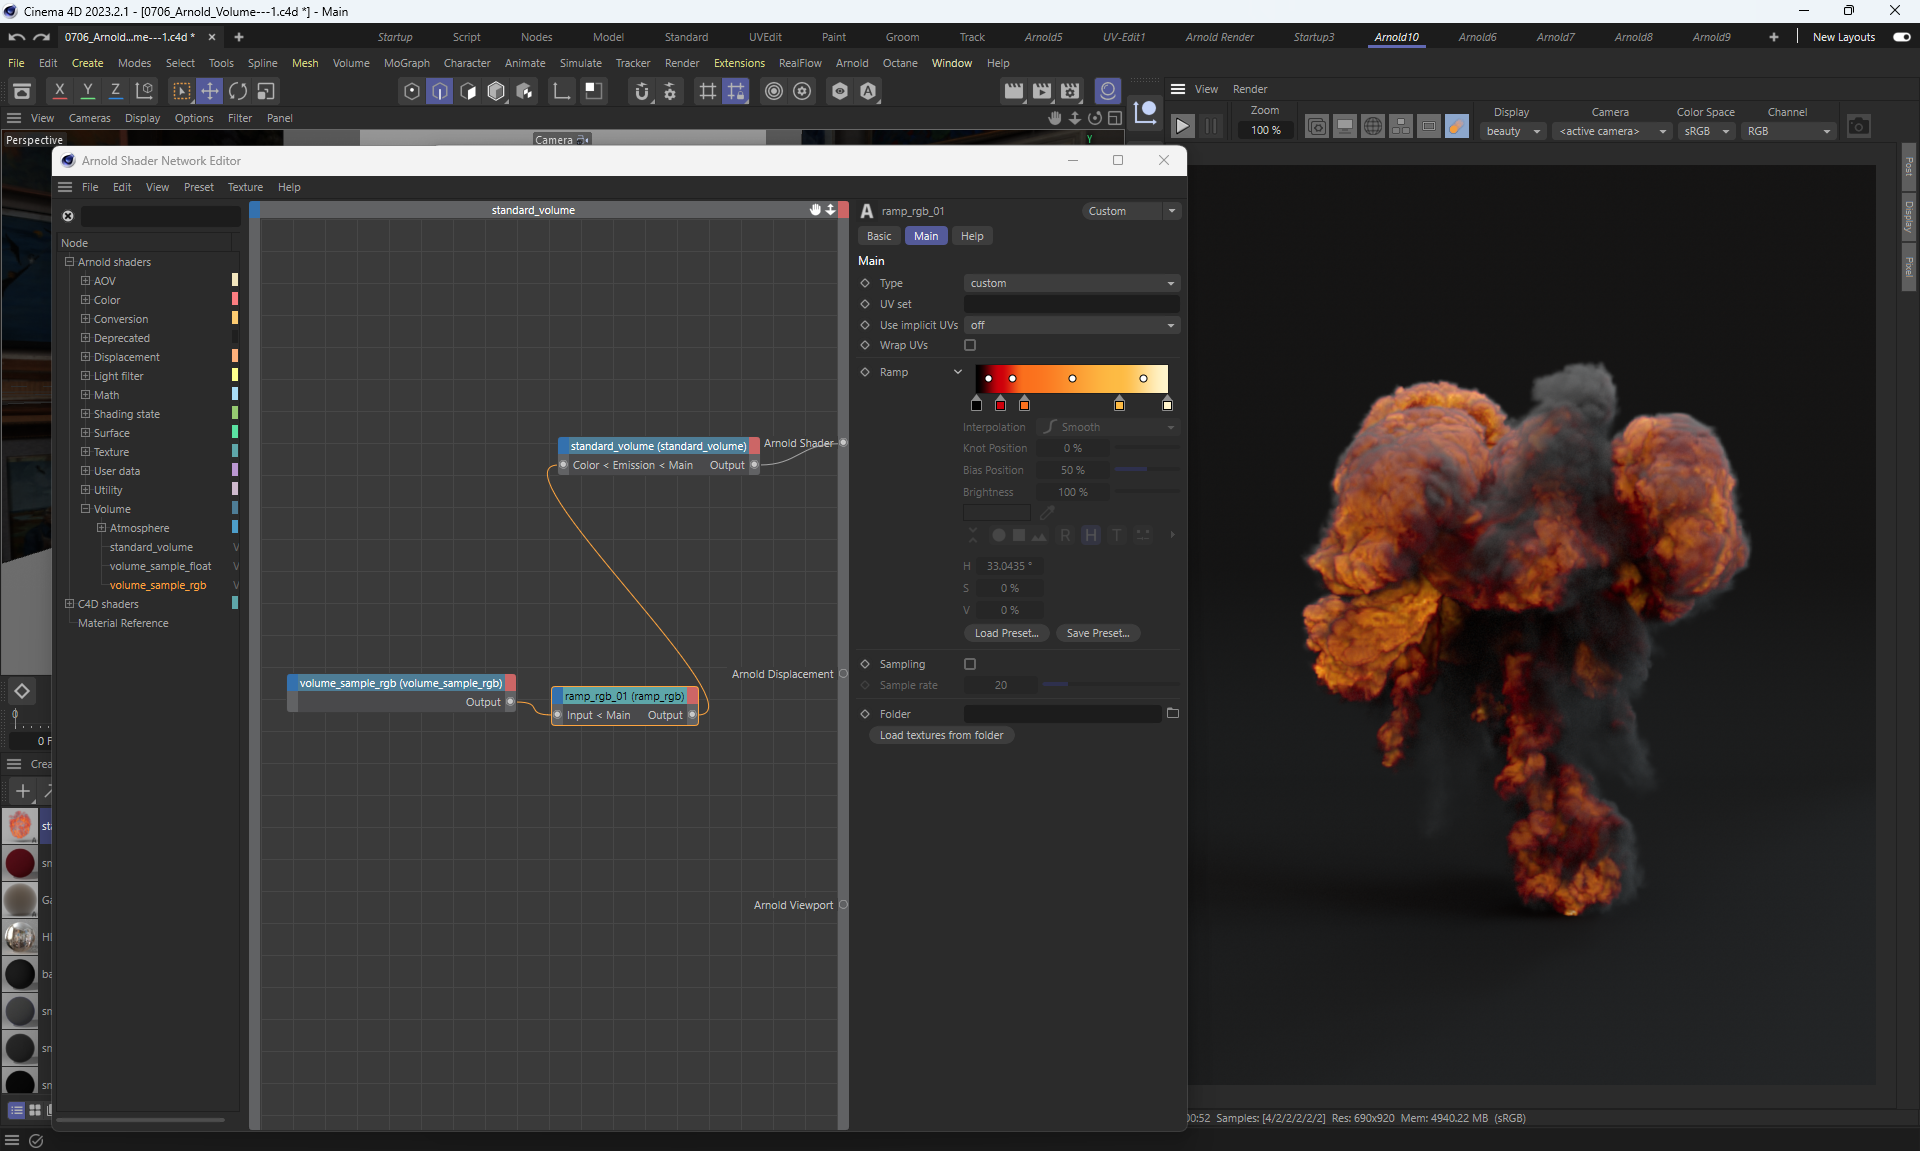Select the red color knot below the ramp
1920x1151 pixels.
(1000, 405)
